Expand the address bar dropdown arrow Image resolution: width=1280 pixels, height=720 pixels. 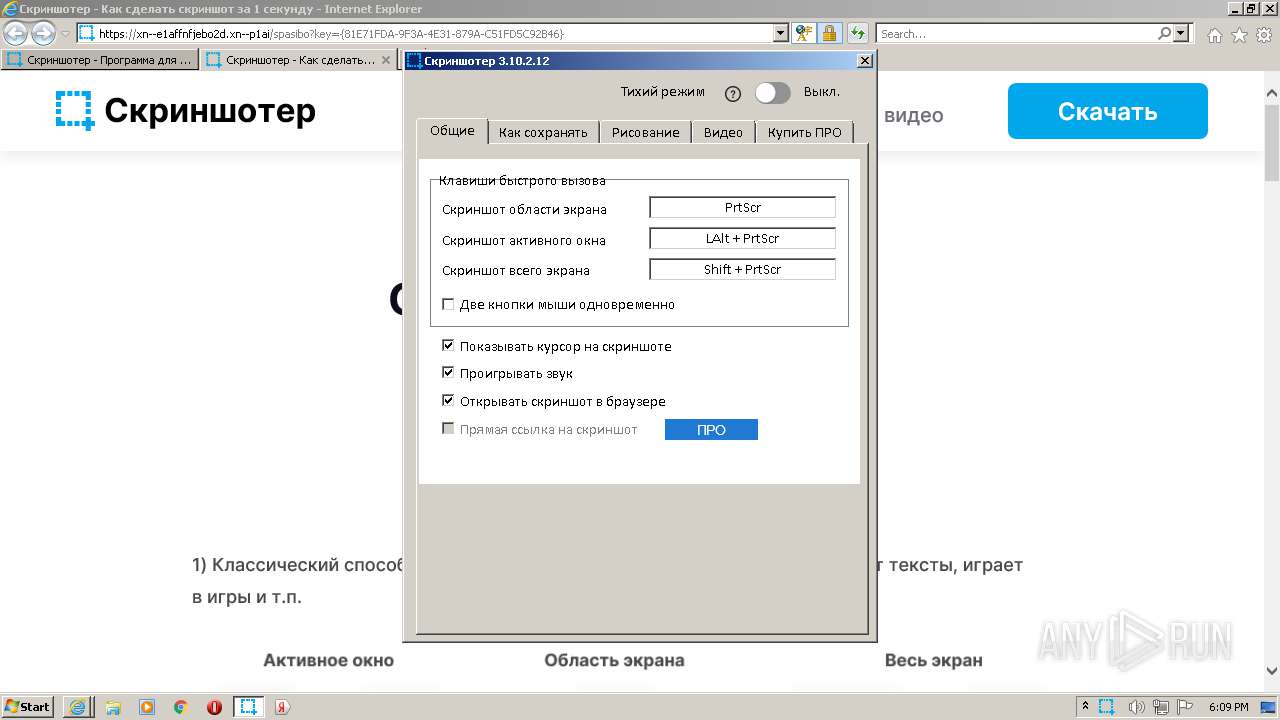click(781, 33)
